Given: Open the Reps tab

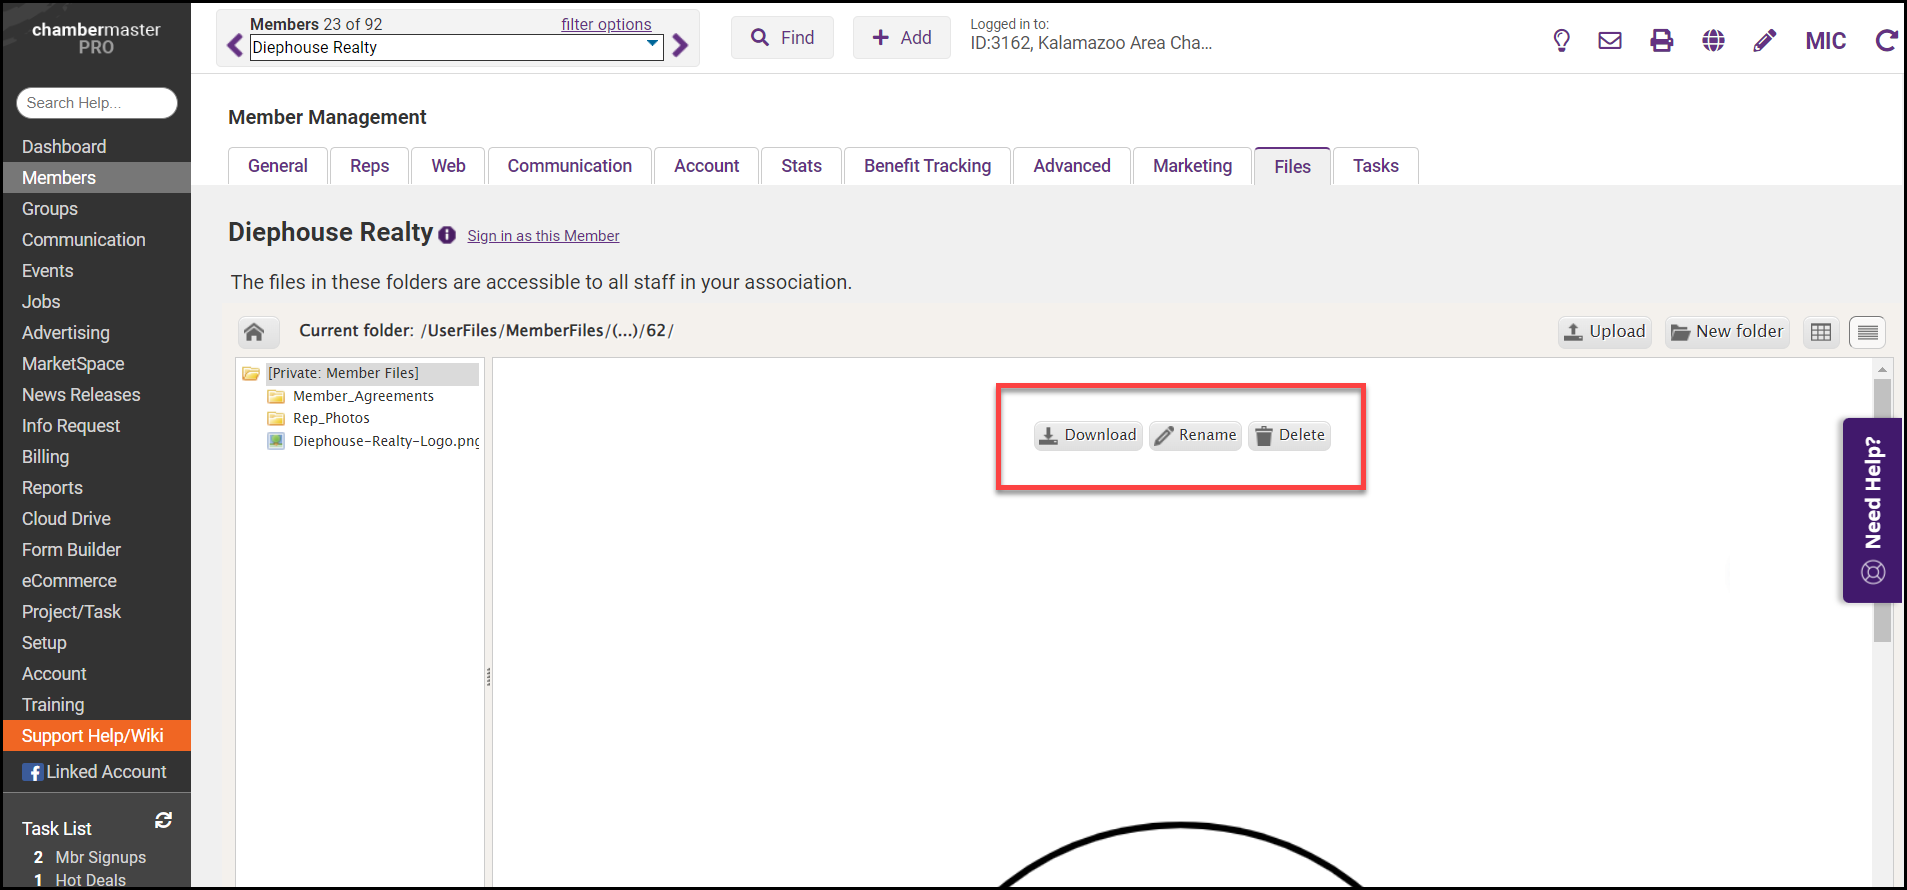Looking at the screenshot, I should (x=370, y=166).
